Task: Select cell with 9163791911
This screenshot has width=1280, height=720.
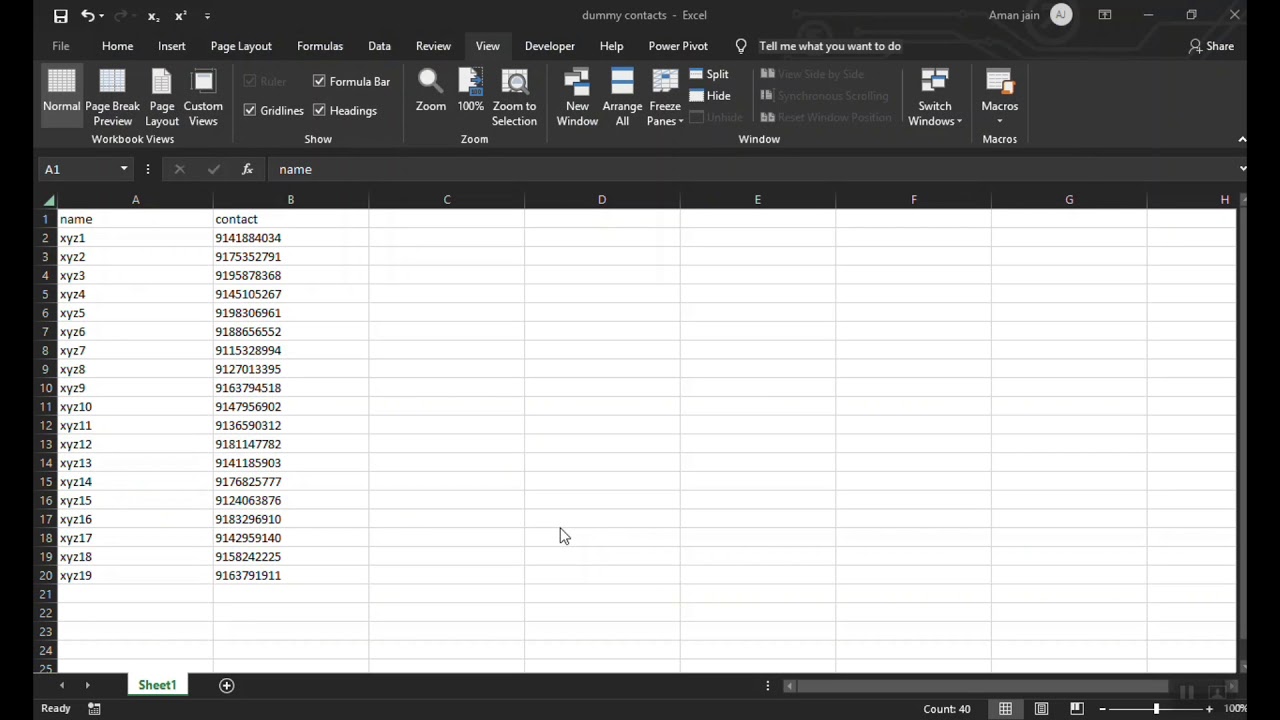Action: tap(291, 576)
